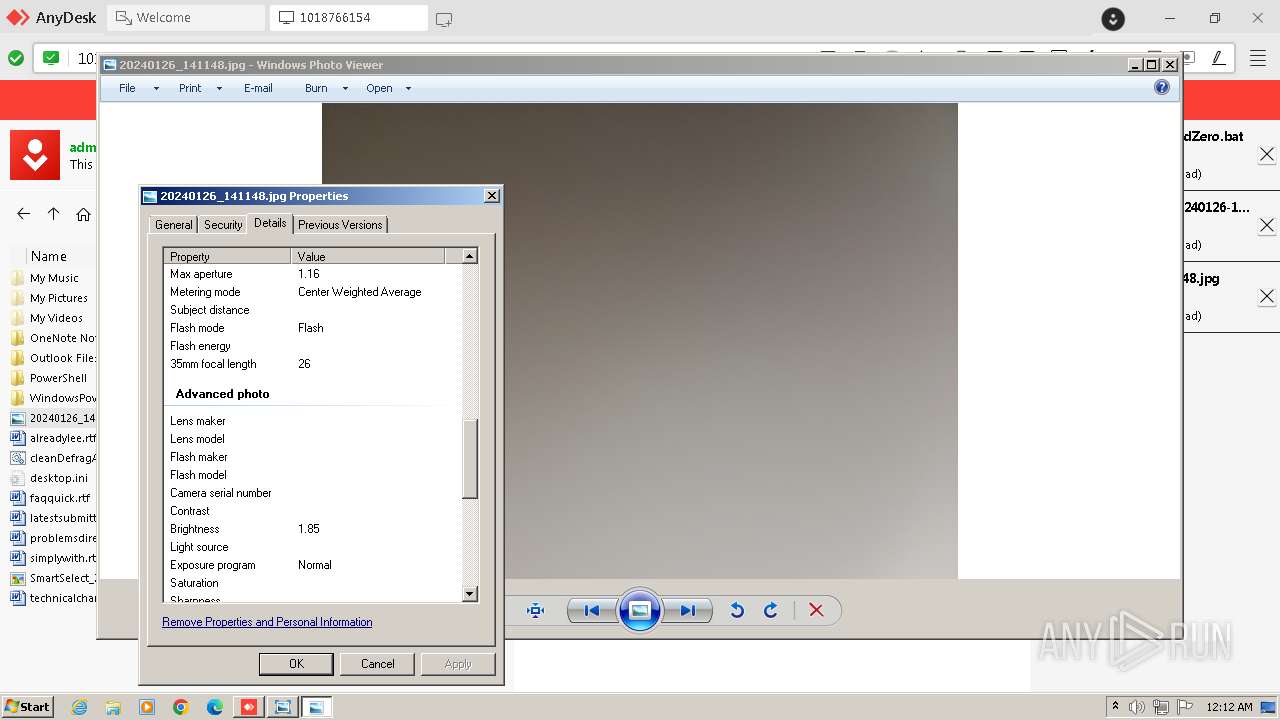Click the Name column header in file list

[49, 256]
